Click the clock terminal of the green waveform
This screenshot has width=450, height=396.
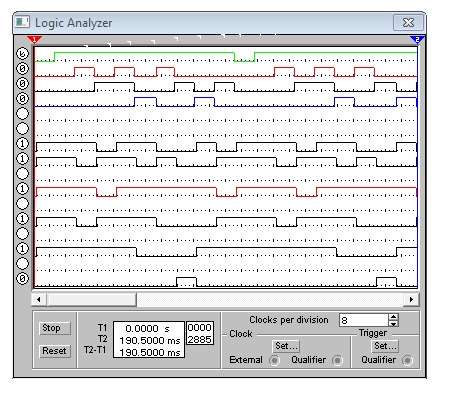pos(22,54)
